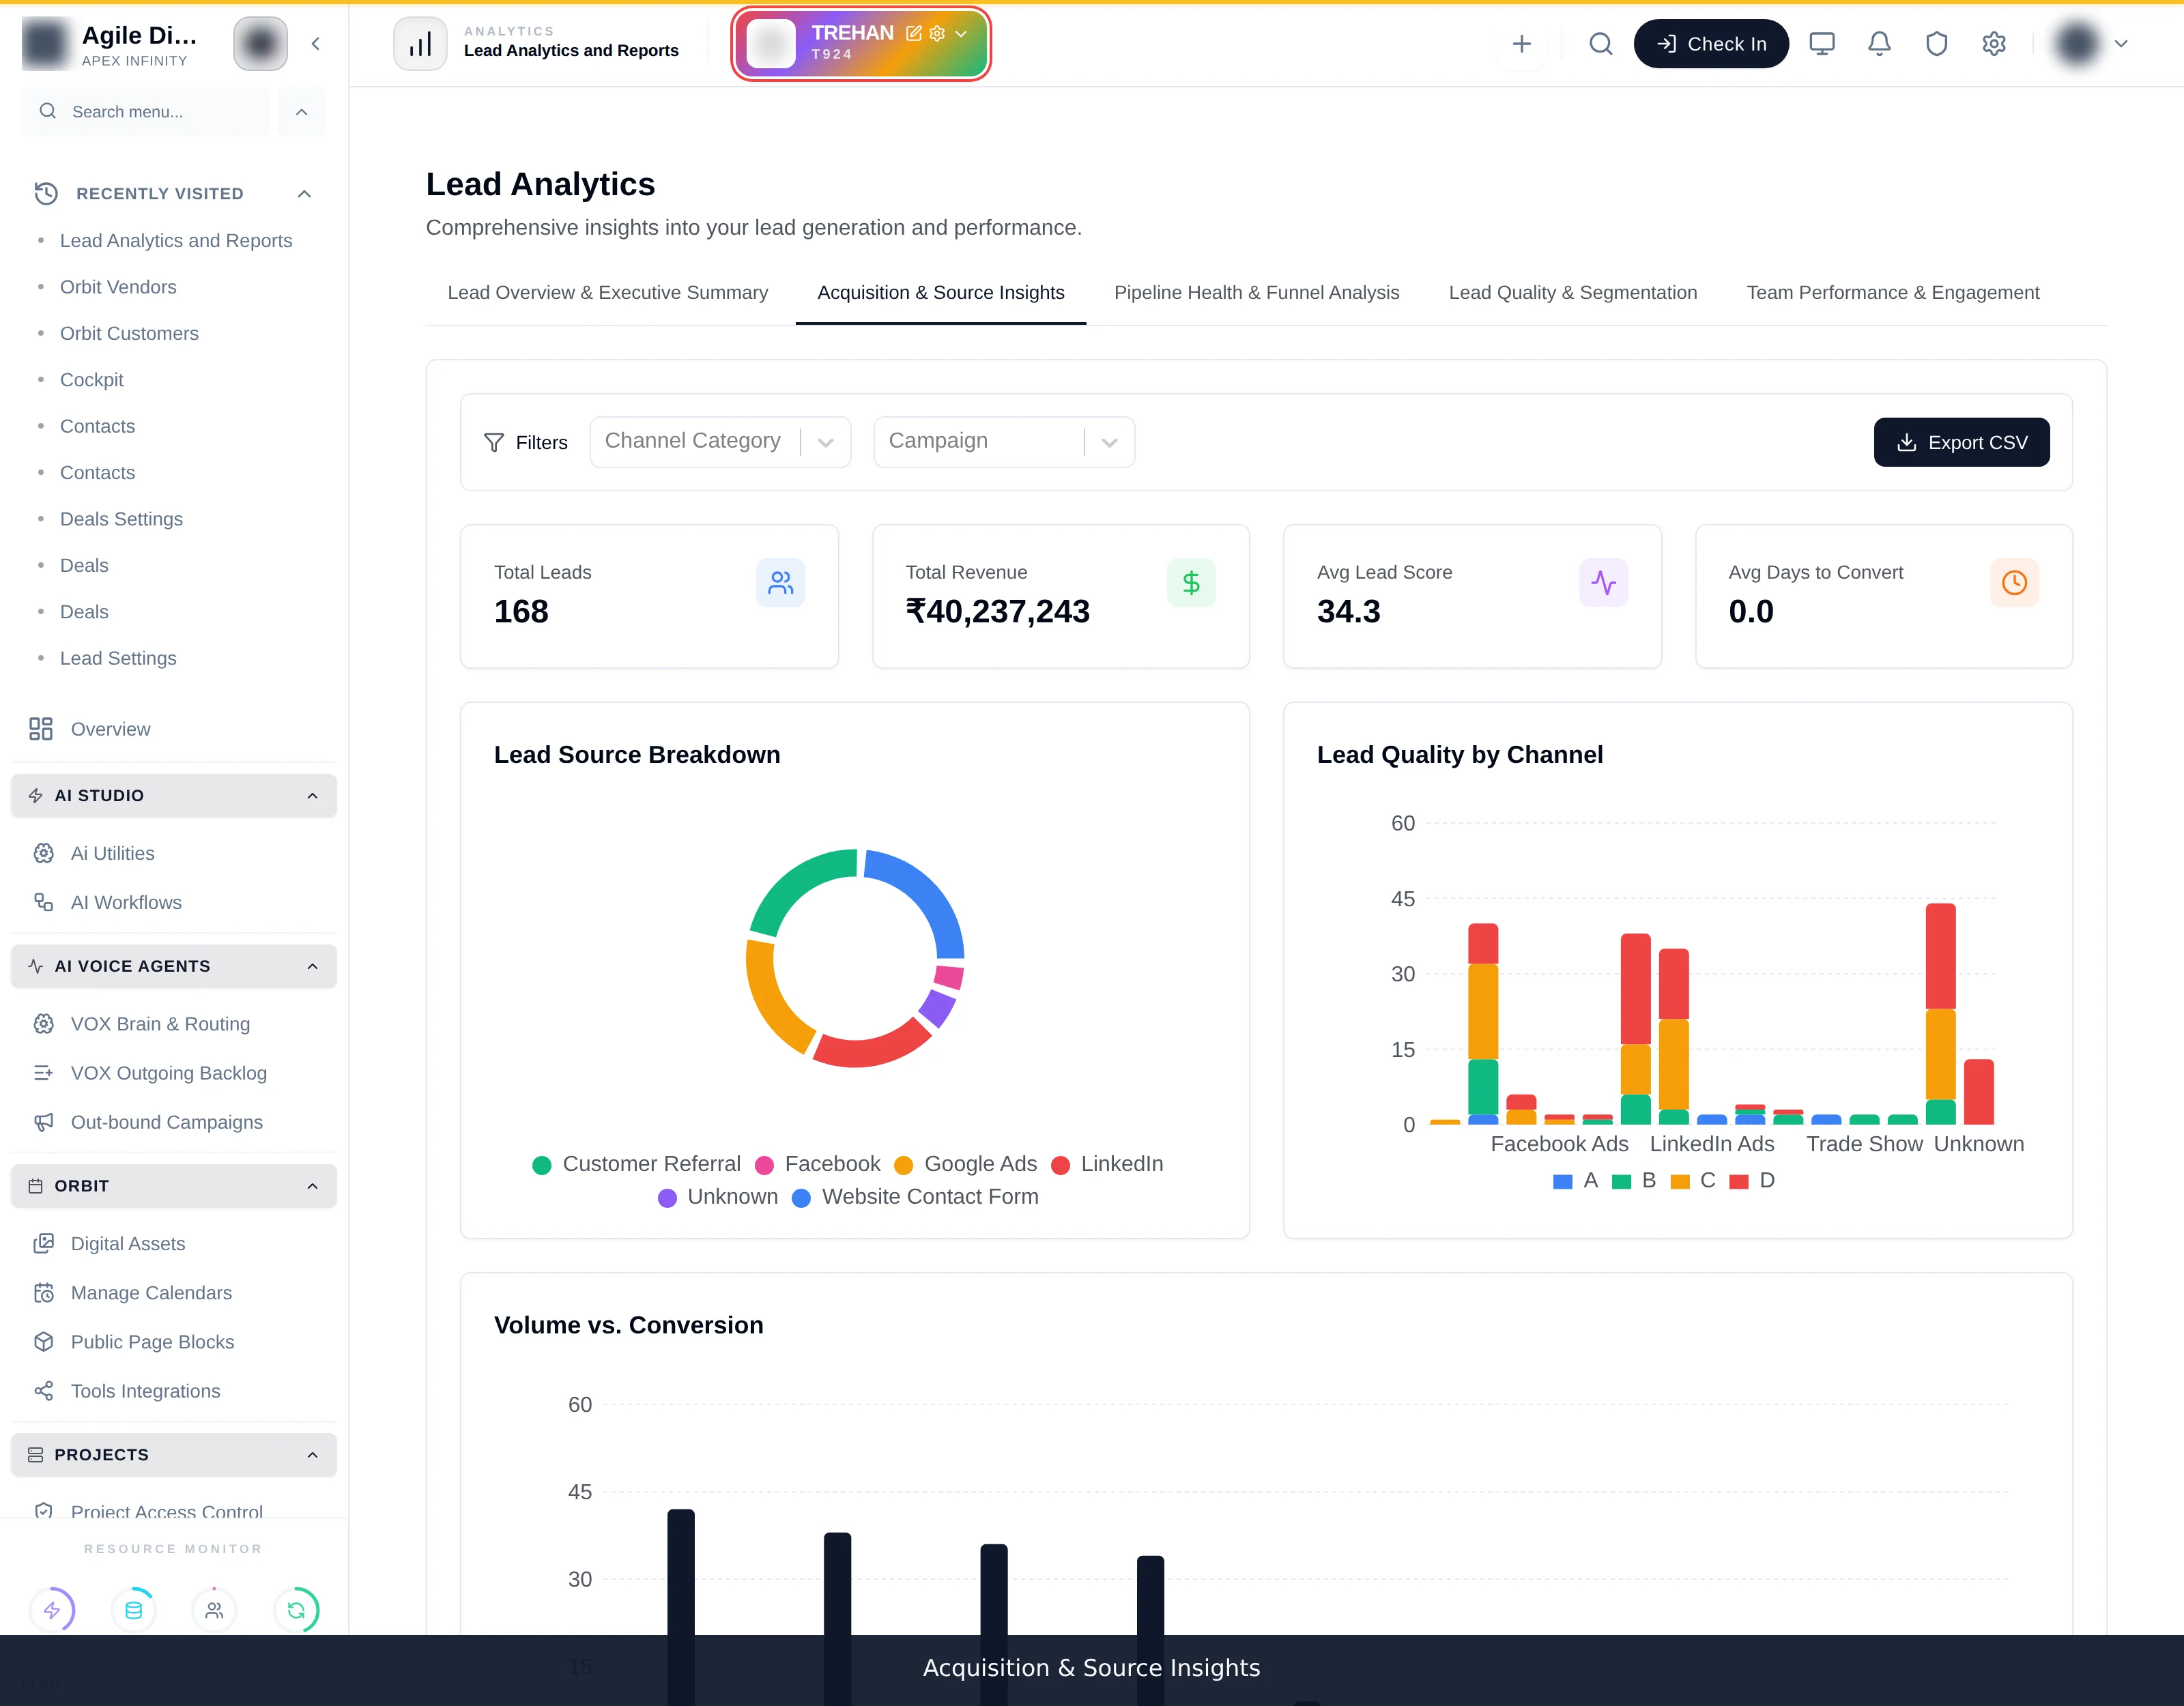Image resolution: width=2184 pixels, height=1706 pixels.
Task: Collapse the Orbit section
Action: pos(174,1186)
